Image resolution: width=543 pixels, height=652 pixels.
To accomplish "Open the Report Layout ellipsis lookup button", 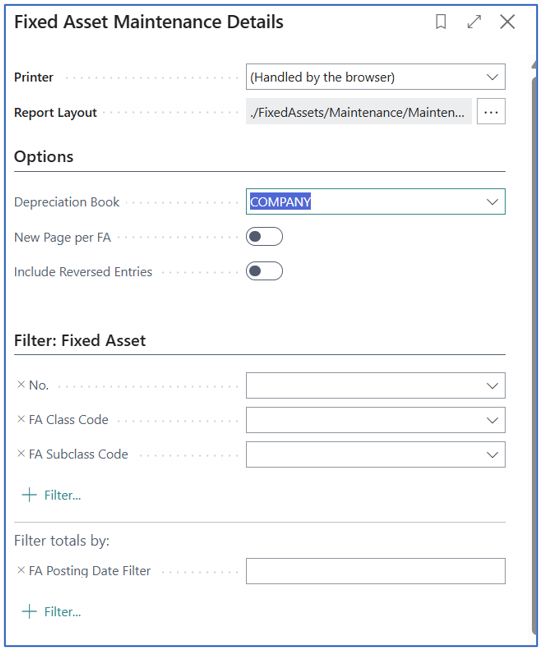I will click(491, 111).
